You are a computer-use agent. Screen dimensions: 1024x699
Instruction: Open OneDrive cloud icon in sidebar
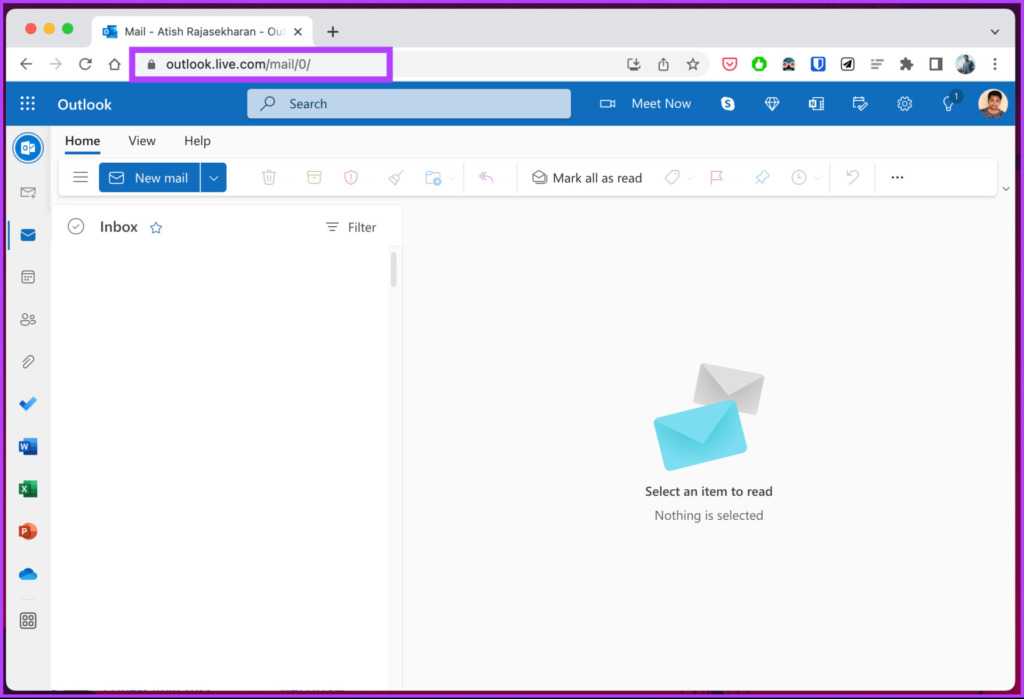pos(28,574)
